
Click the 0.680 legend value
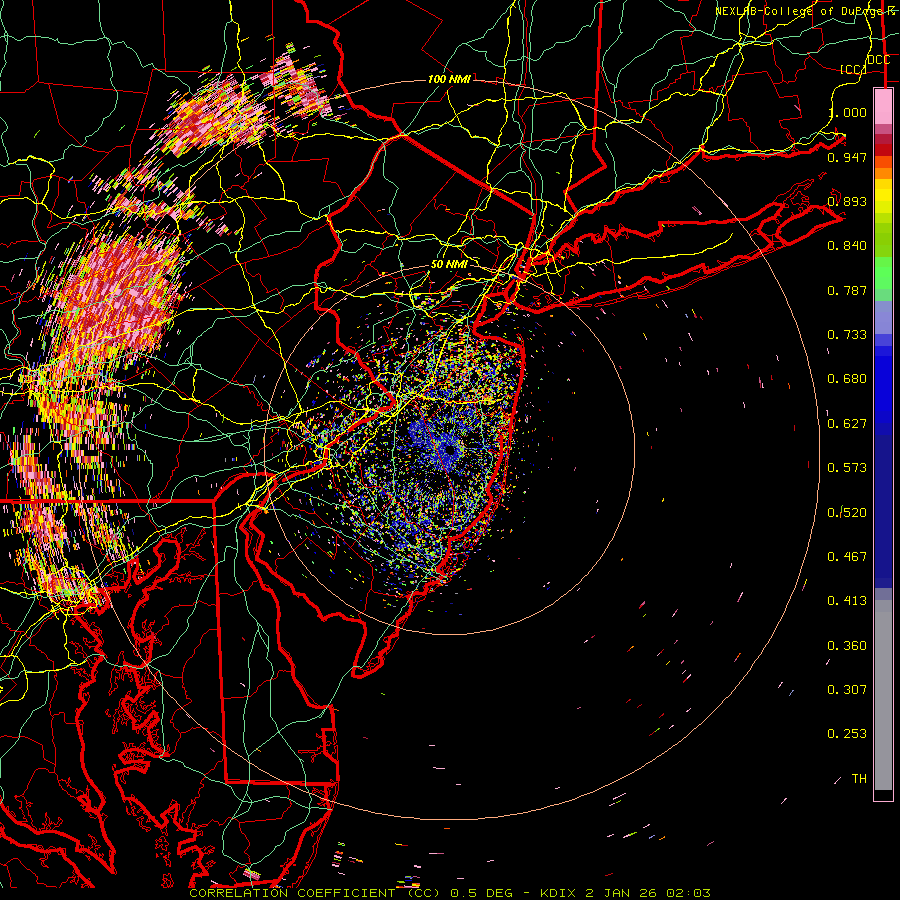point(847,379)
